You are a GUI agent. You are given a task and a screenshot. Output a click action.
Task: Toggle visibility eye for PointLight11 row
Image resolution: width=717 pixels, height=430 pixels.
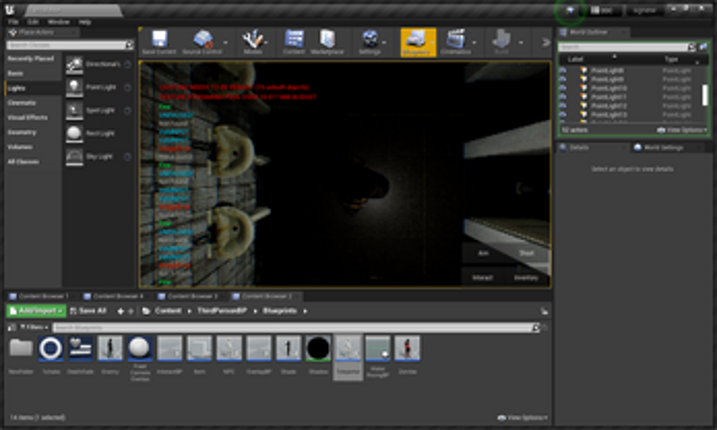tap(563, 97)
